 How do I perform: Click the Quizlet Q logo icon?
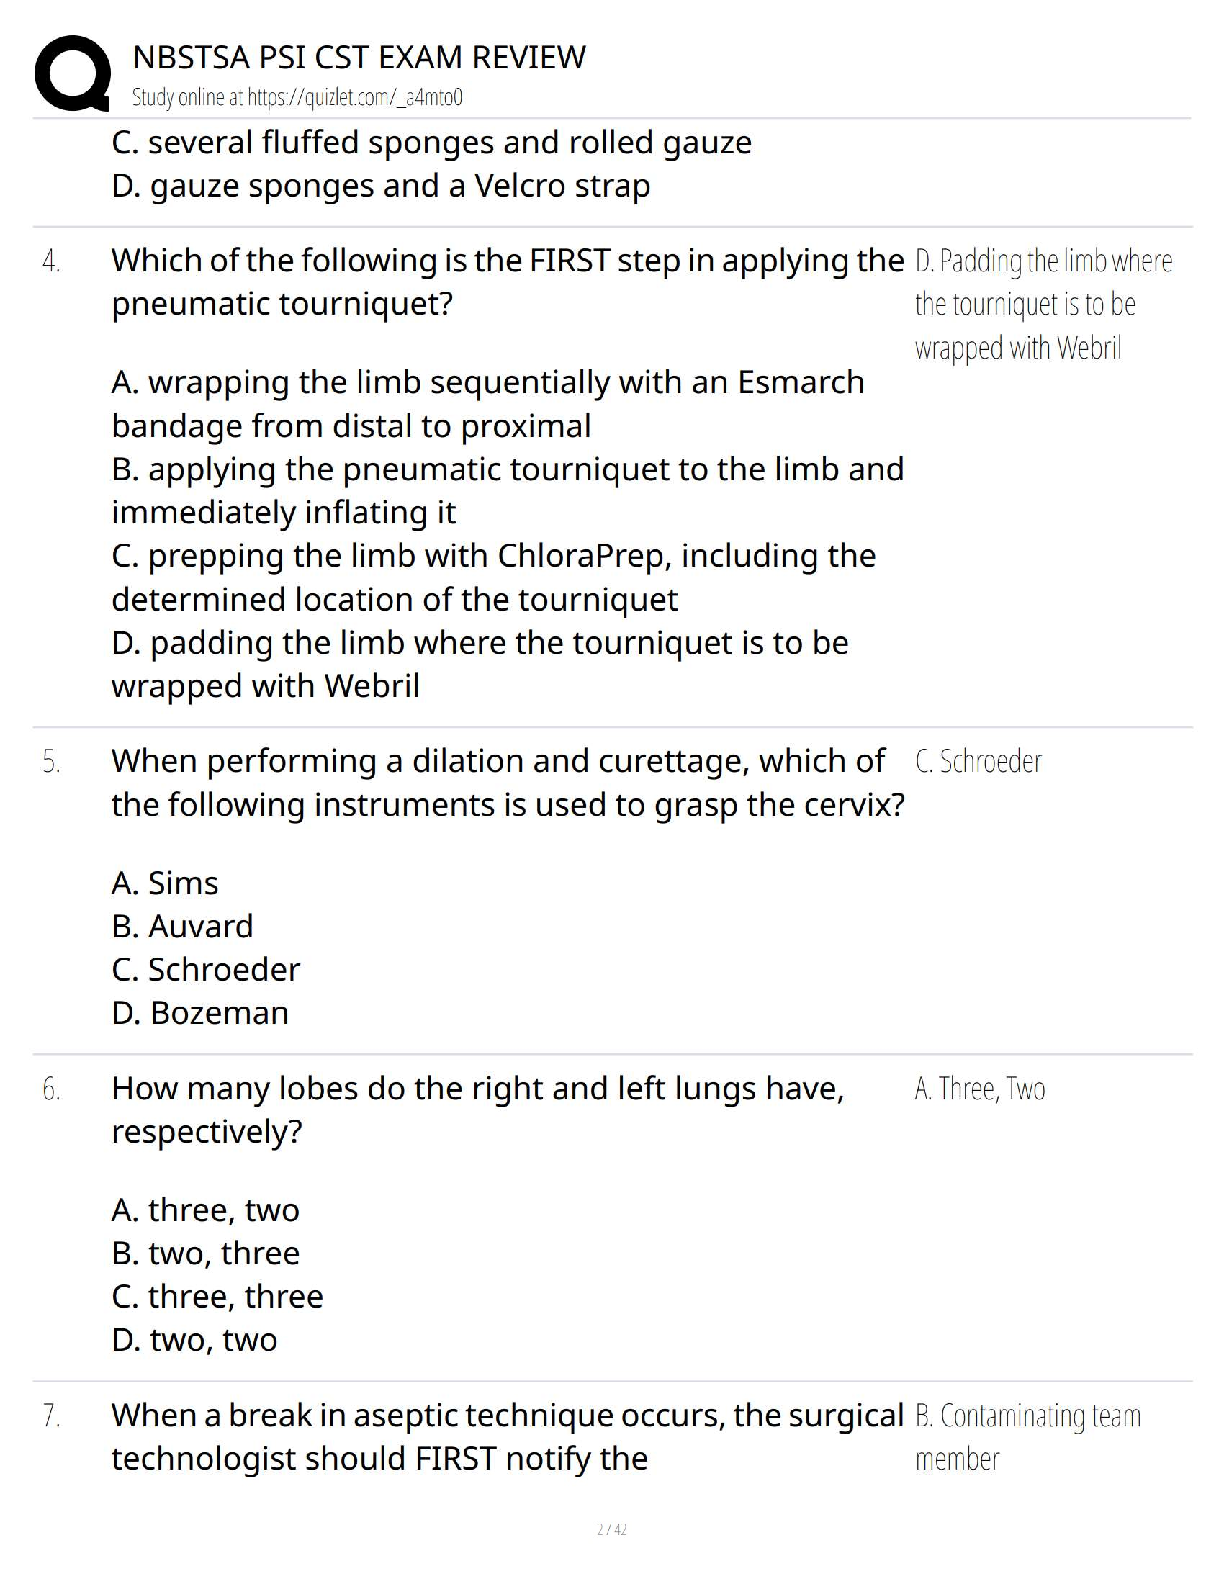click(72, 72)
